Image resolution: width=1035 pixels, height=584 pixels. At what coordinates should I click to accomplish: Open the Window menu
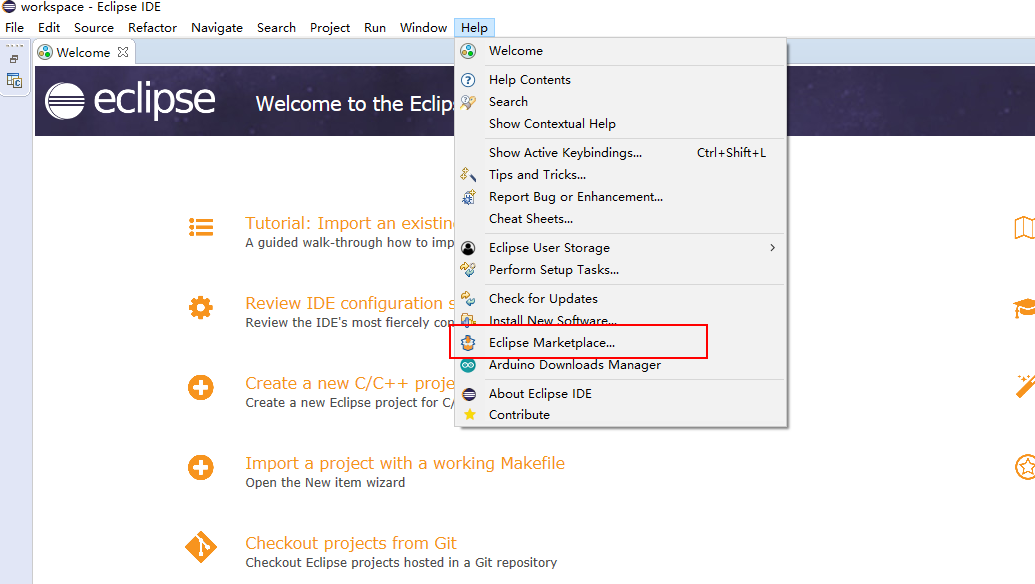[x=423, y=28]
